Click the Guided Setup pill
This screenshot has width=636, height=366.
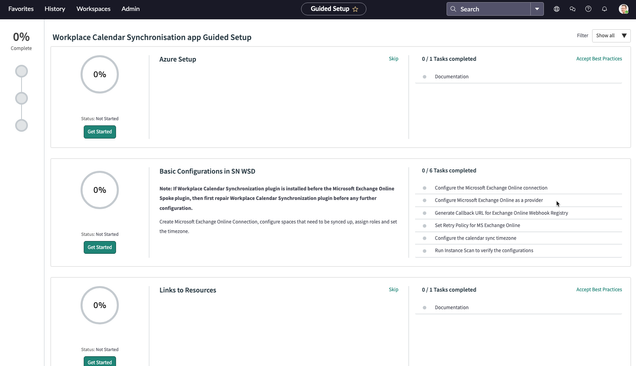click(x=333, y=9)
